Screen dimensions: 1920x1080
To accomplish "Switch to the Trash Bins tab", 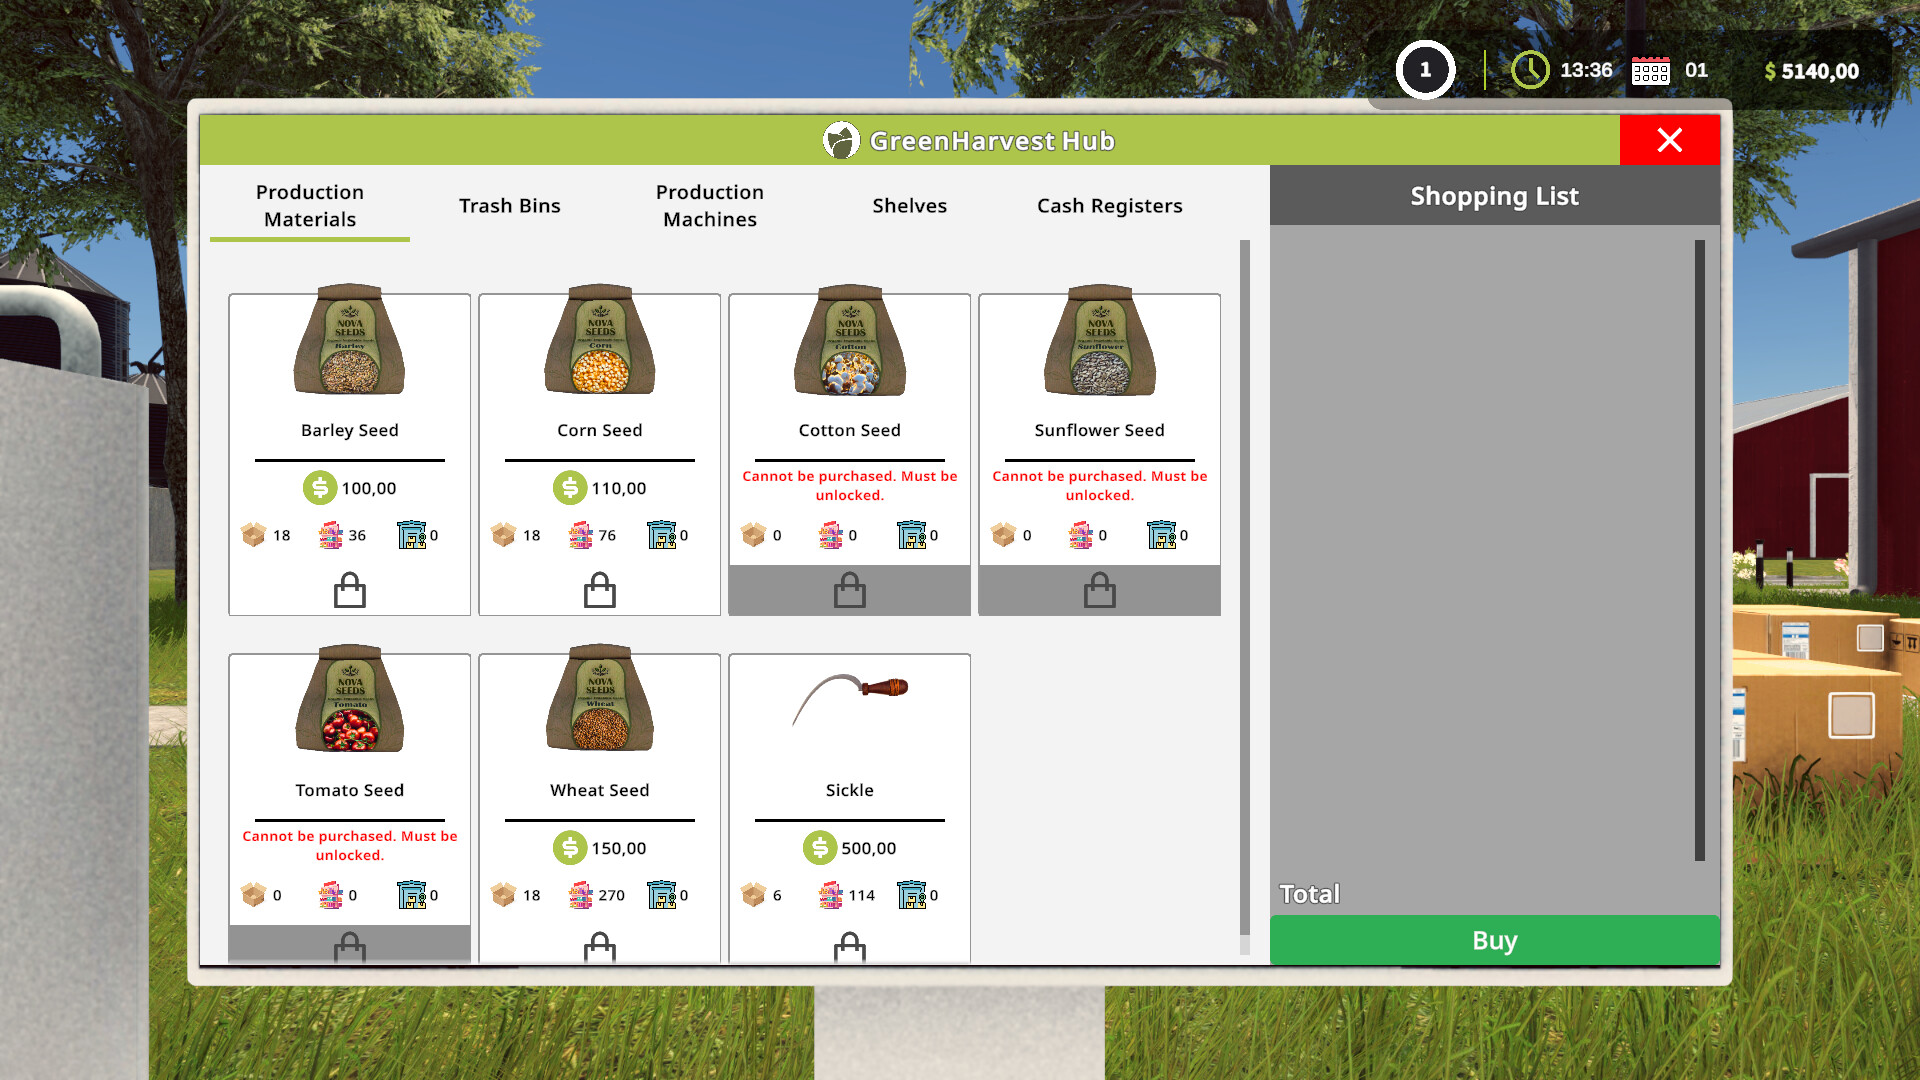I will (x=509, y=205).
